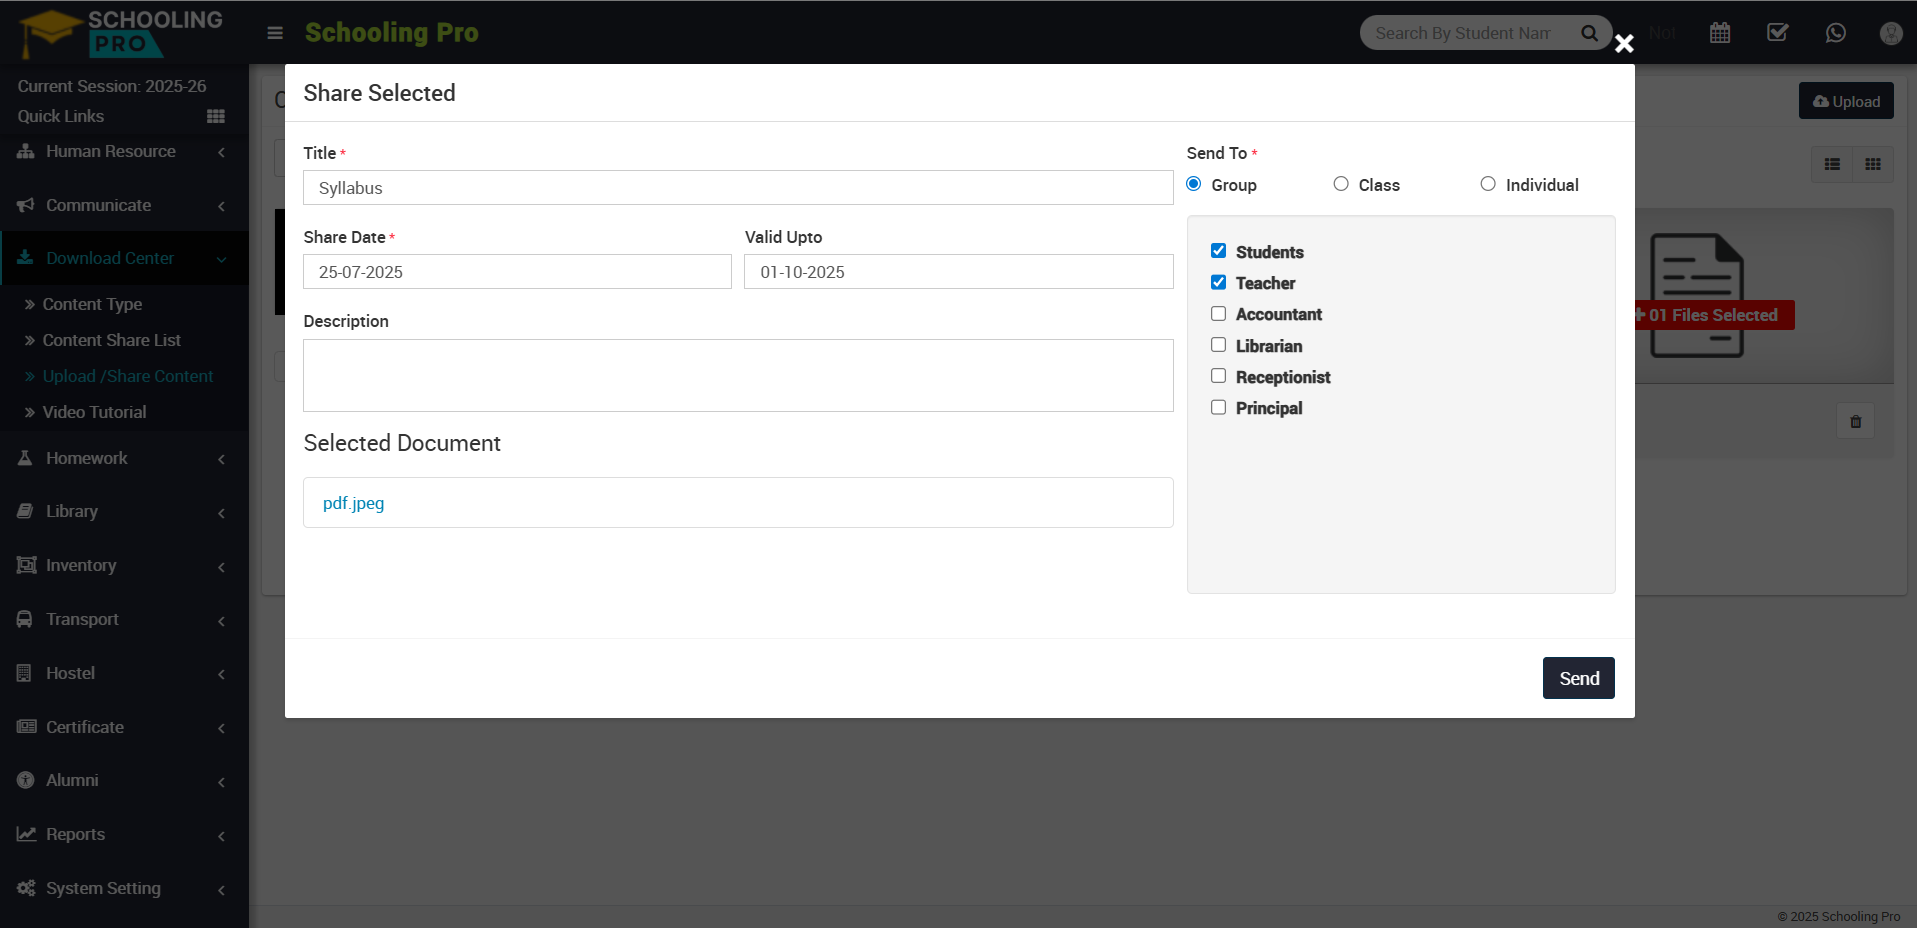The image size is (1917, 928).
Task: Click the Share Date field
Action: click(517, 272)
